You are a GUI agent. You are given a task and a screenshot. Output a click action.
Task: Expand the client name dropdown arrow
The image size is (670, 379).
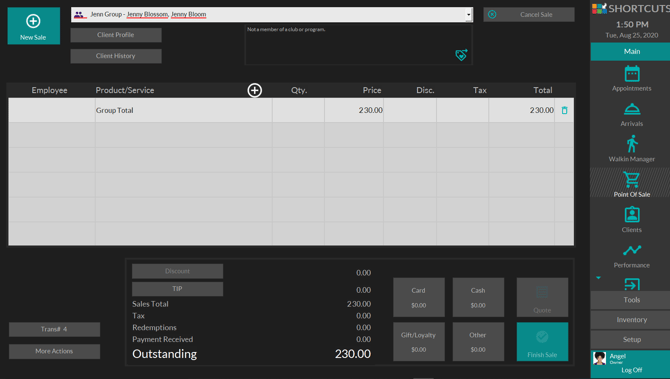(468, 15)
